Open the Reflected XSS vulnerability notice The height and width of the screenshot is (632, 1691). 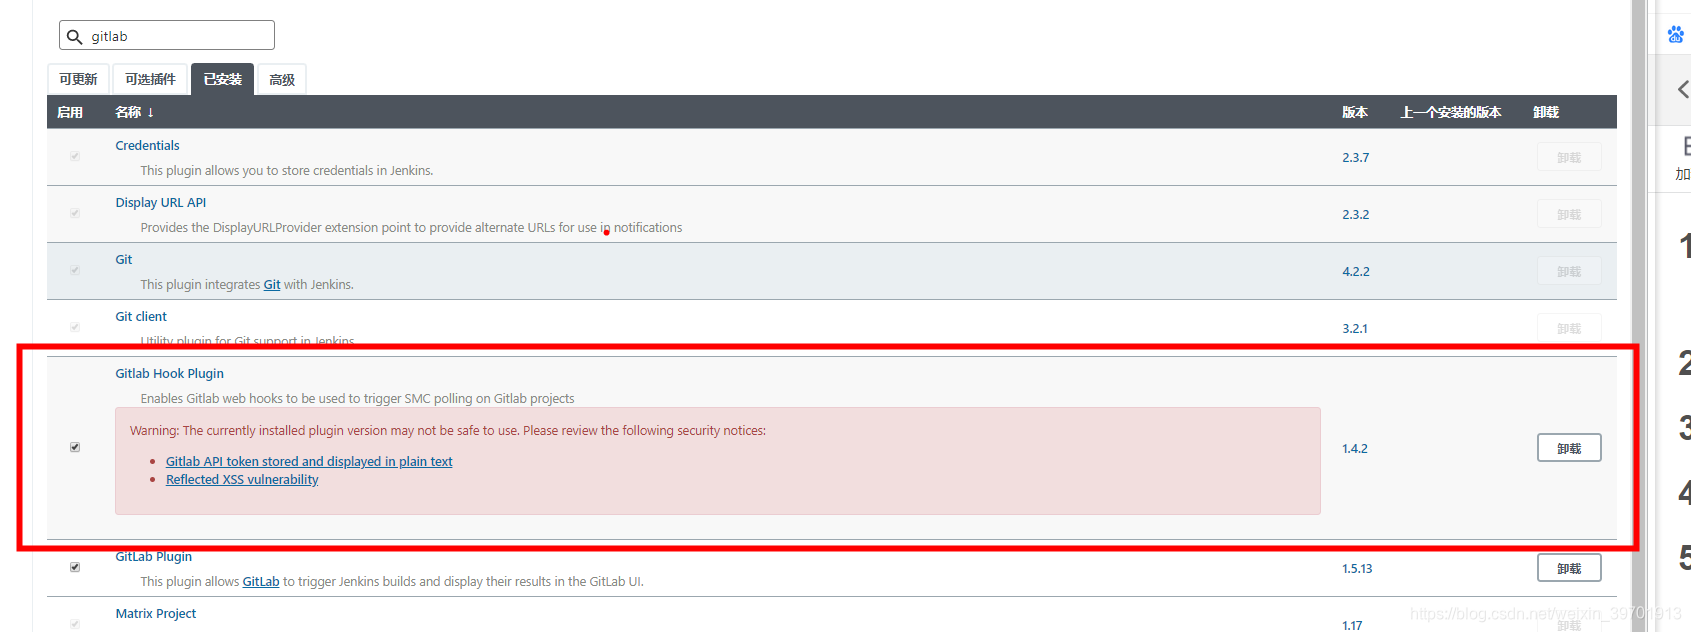click(242, 480)
